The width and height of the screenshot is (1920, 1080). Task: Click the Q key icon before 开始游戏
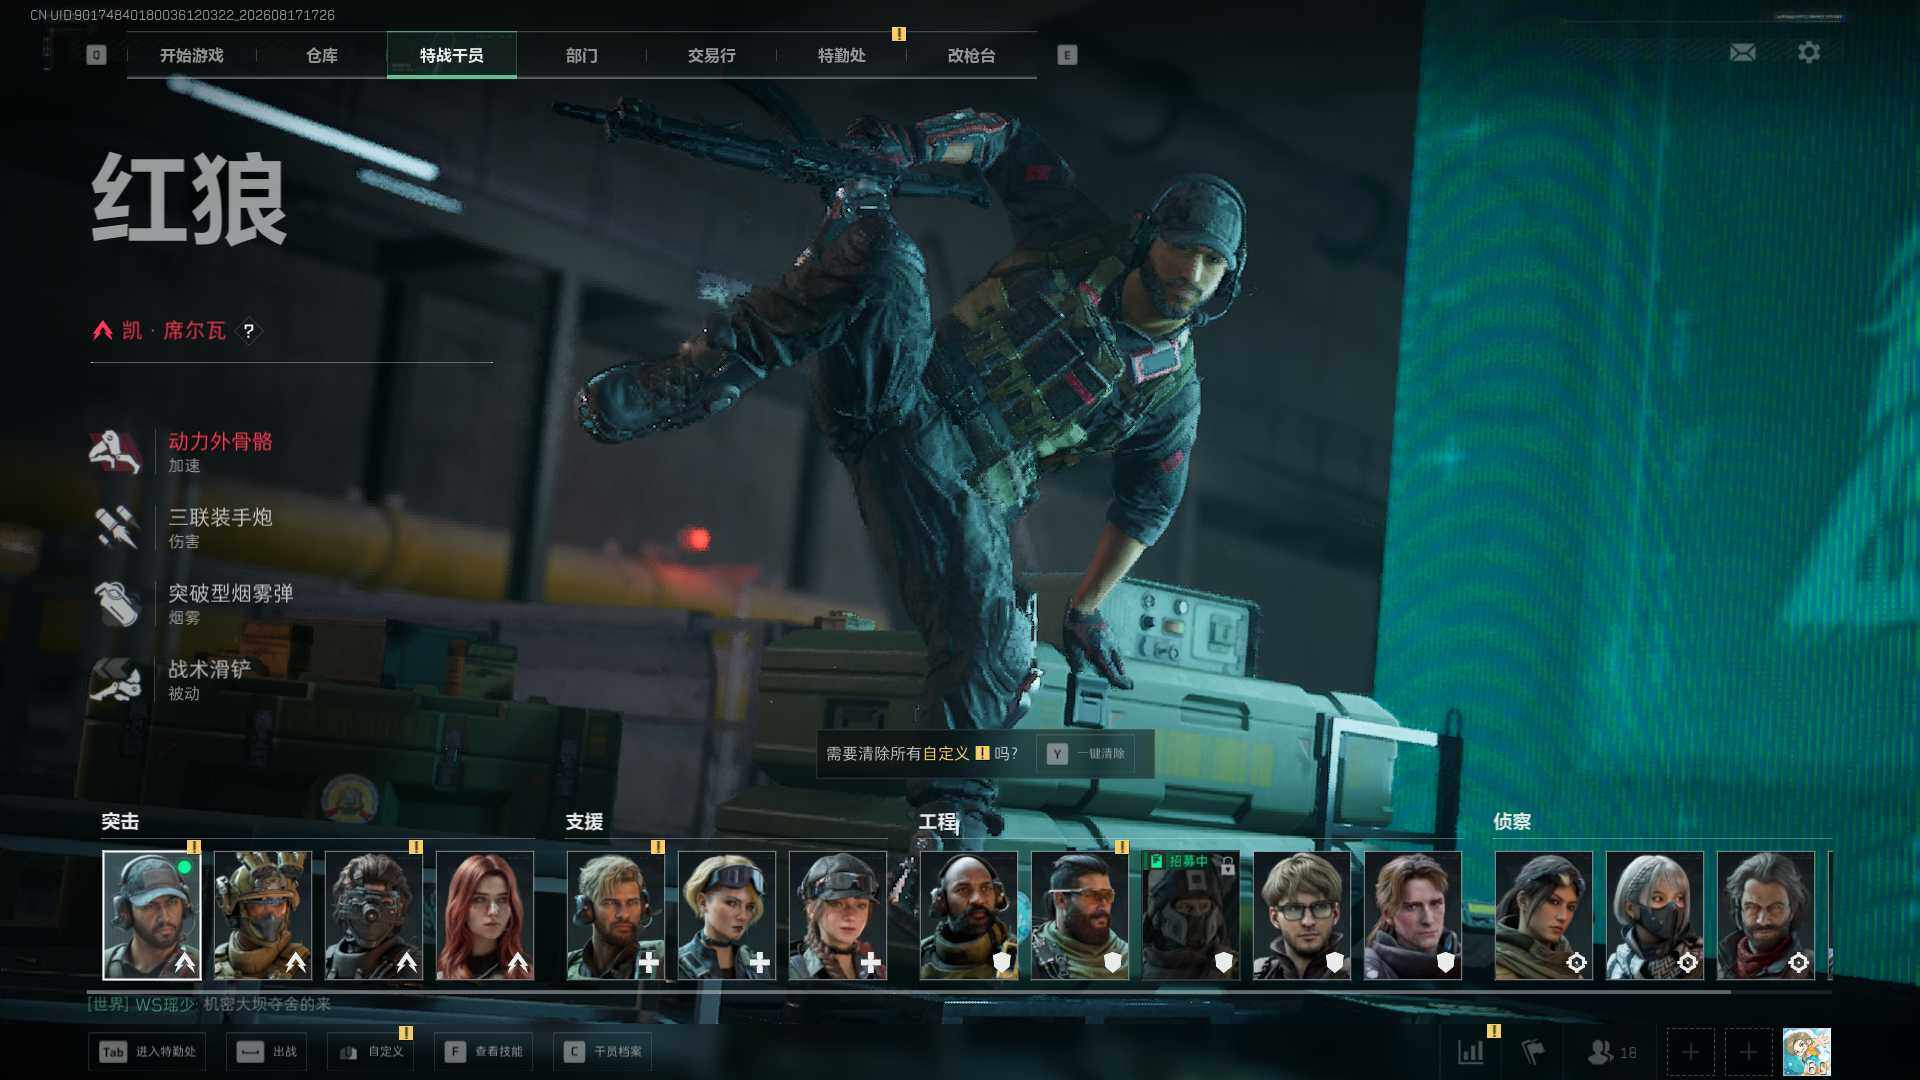[96, 55]
